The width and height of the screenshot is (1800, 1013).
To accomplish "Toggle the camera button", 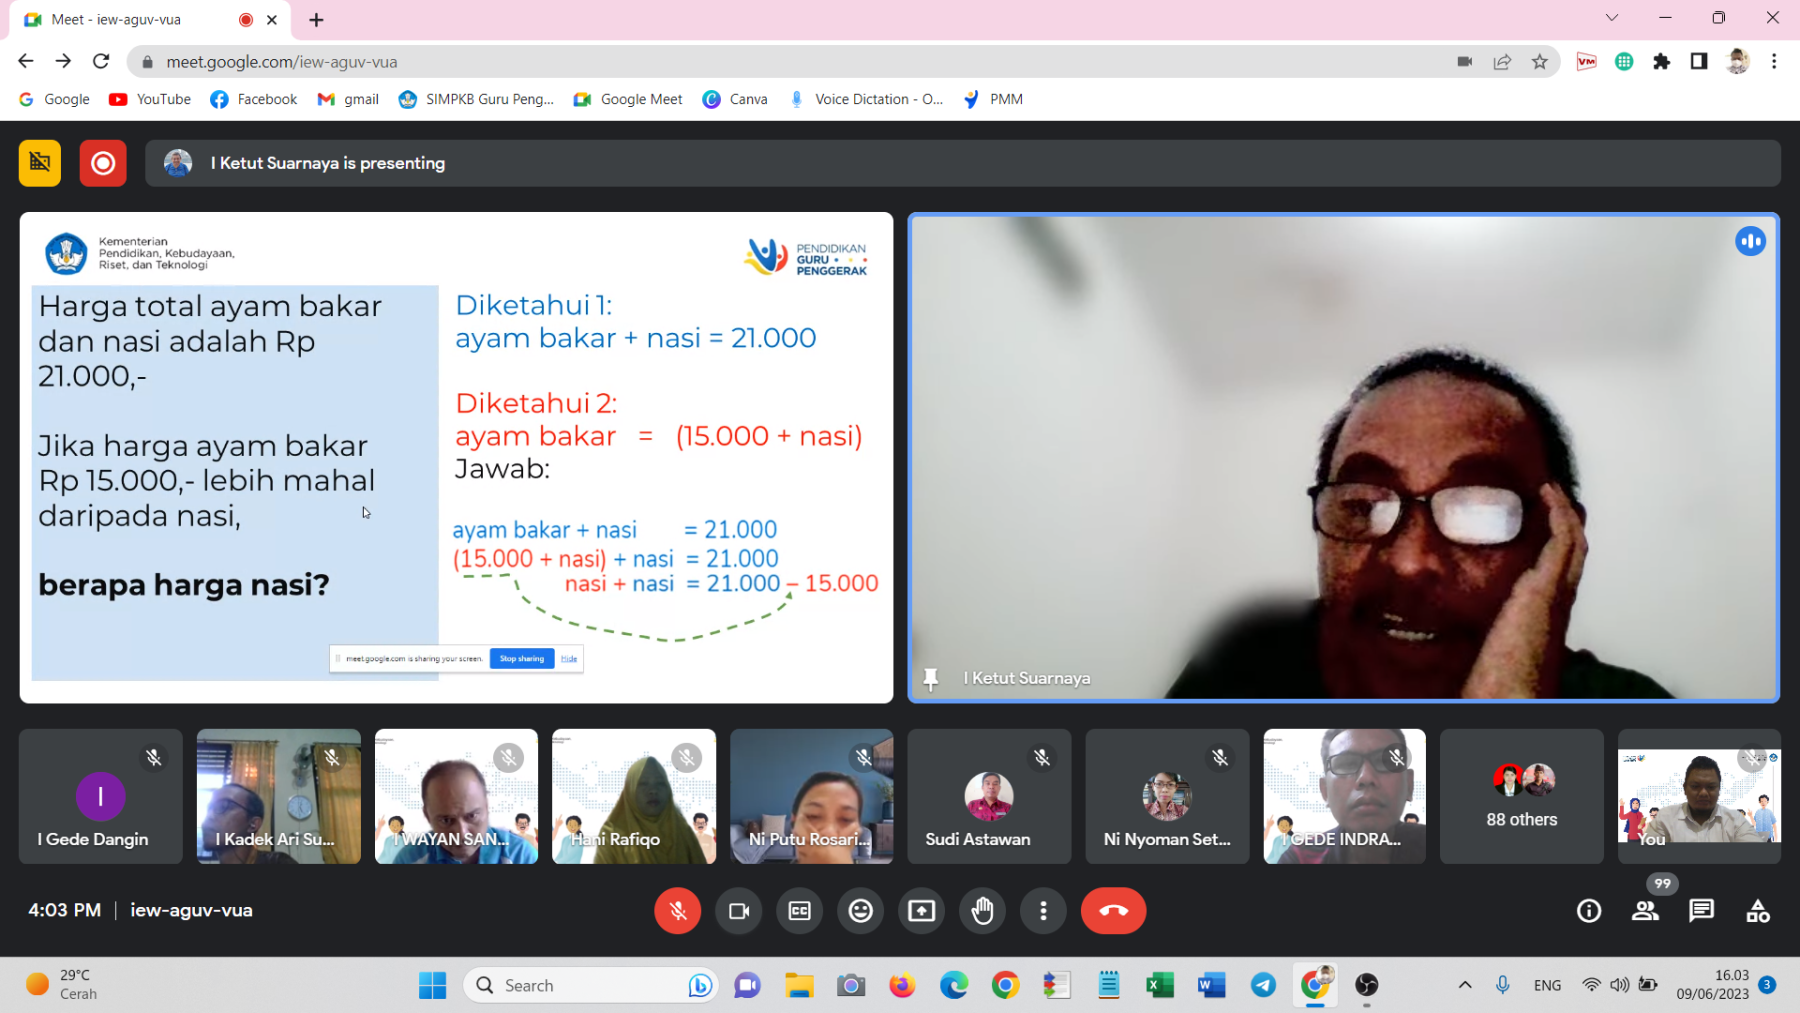I will (x=739, y=911).
